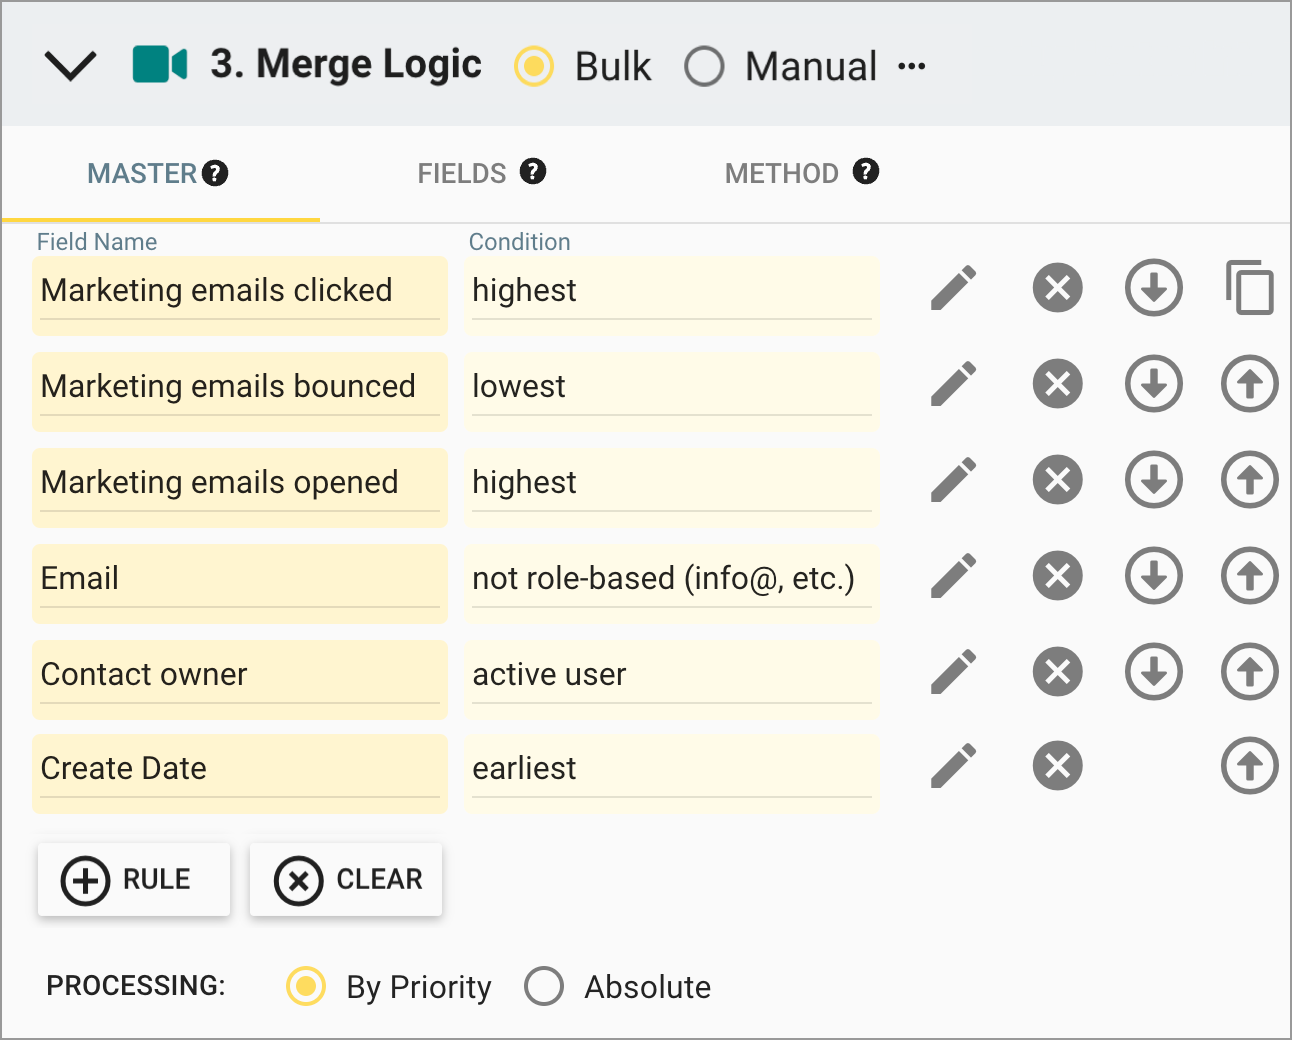The width and height of the screenshot is (1292, 1040).
Task: Click the Contact owner field name input
Action: [239, 675]
